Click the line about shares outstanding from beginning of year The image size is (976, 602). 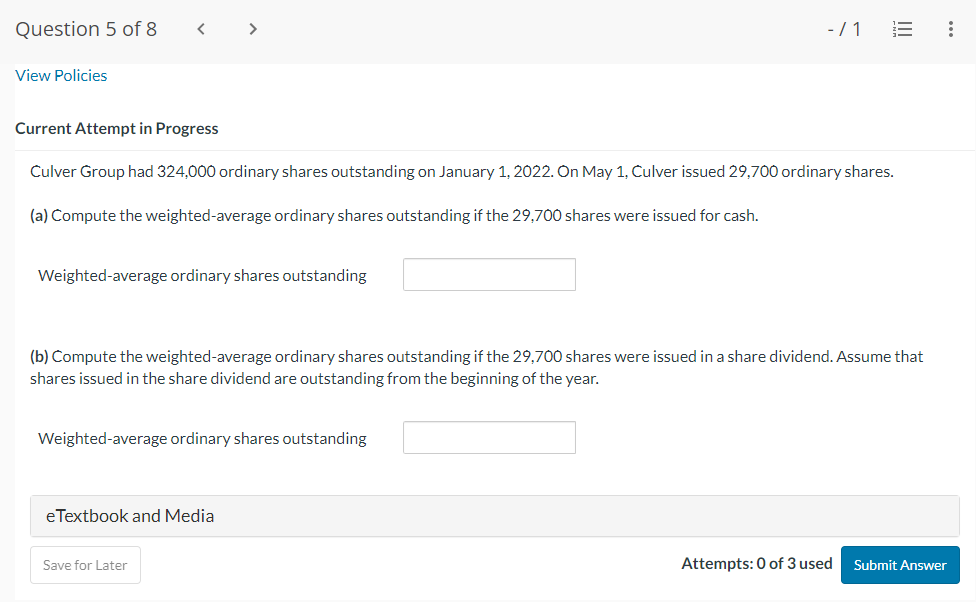click(x=314, y=379)
